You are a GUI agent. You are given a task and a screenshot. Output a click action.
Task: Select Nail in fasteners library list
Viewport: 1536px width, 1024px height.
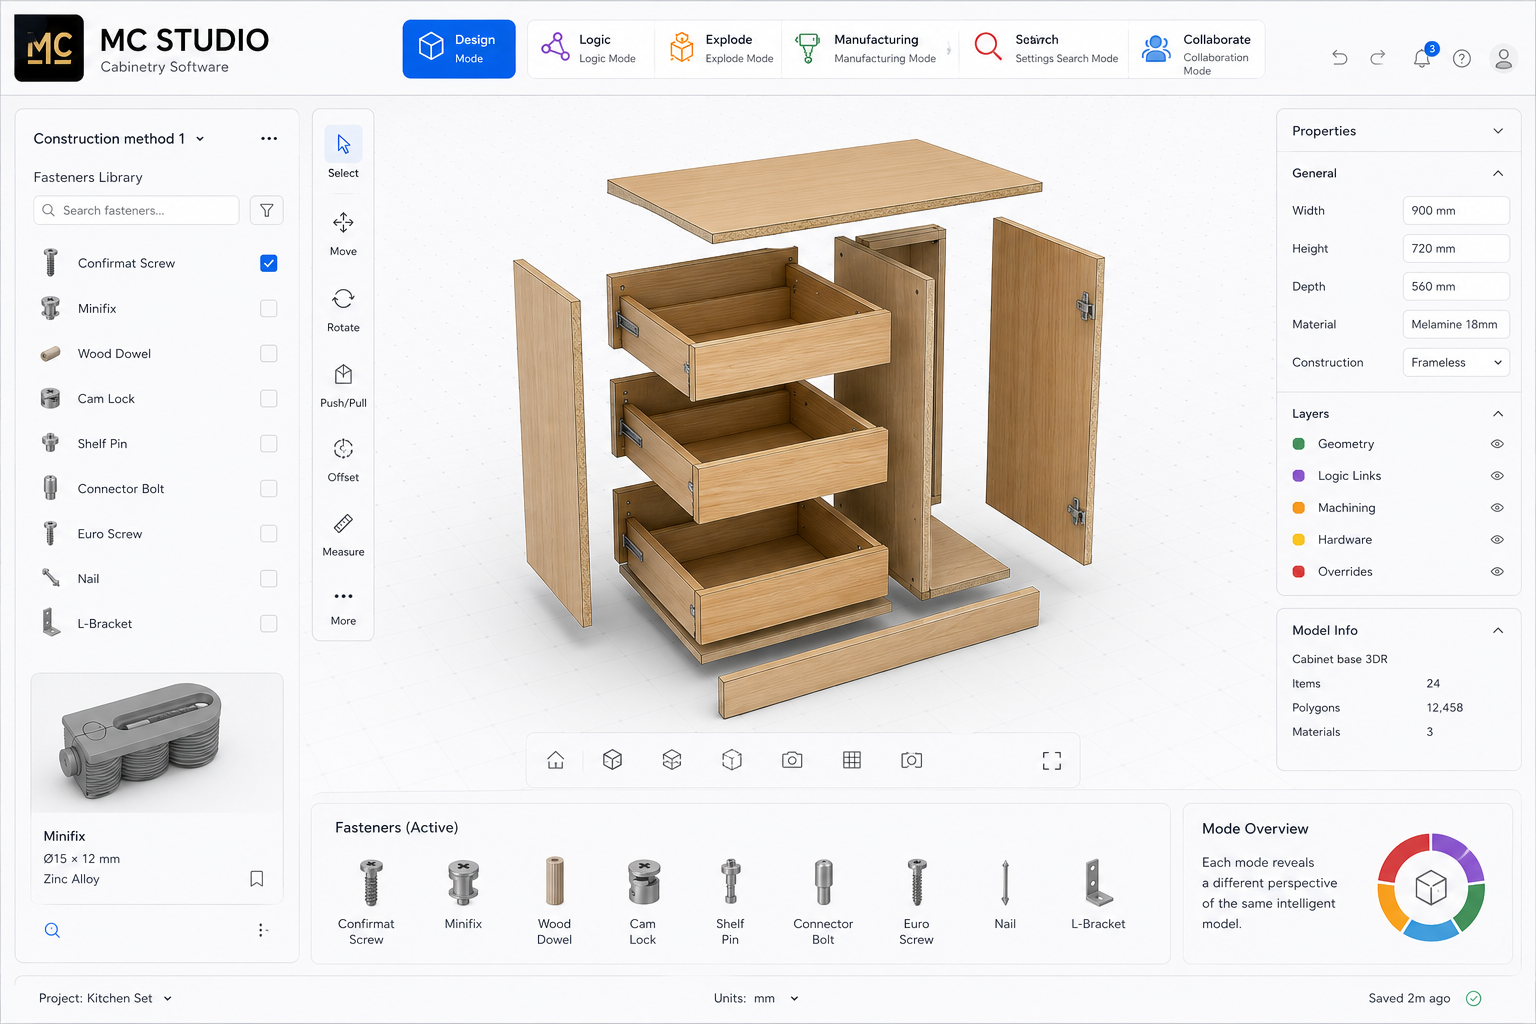(158, 579)
